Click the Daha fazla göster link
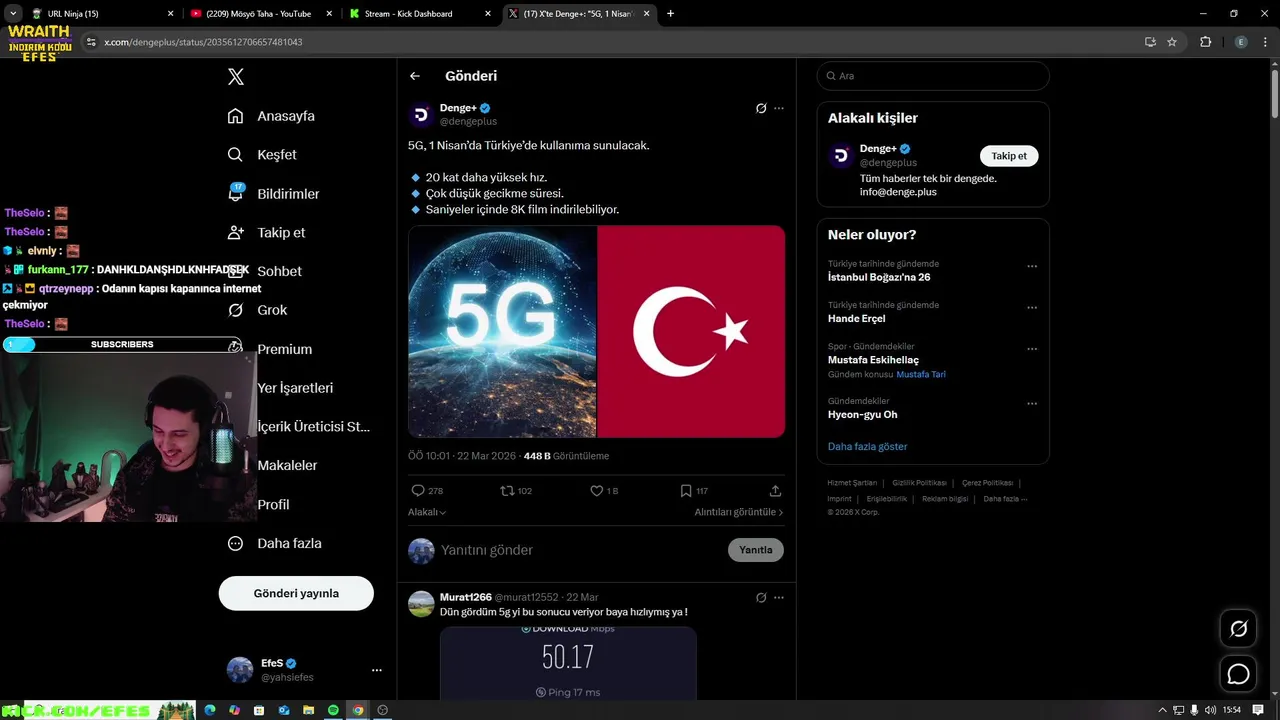 867,446
